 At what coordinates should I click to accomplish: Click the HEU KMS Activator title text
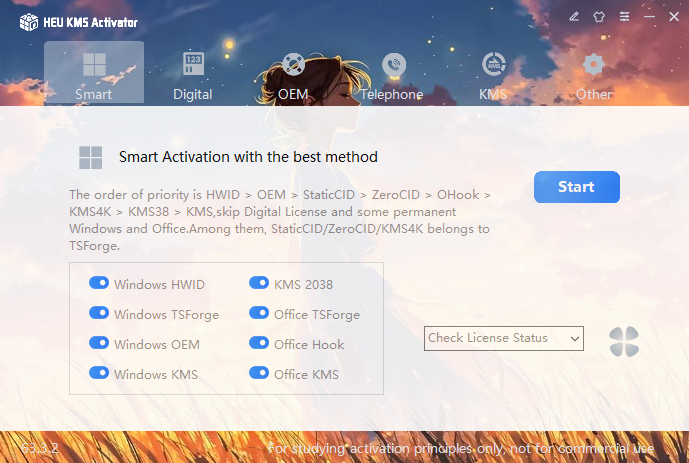[91, 22]
